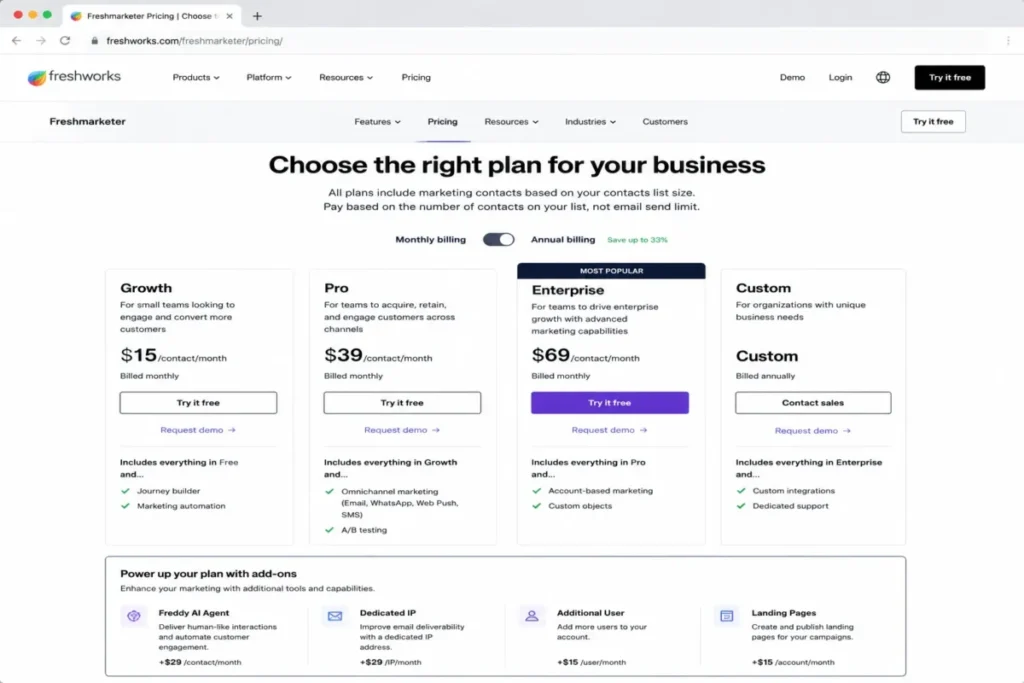Select the Pricing tab in Freshmarketer nav

click(x=442, y=121)
